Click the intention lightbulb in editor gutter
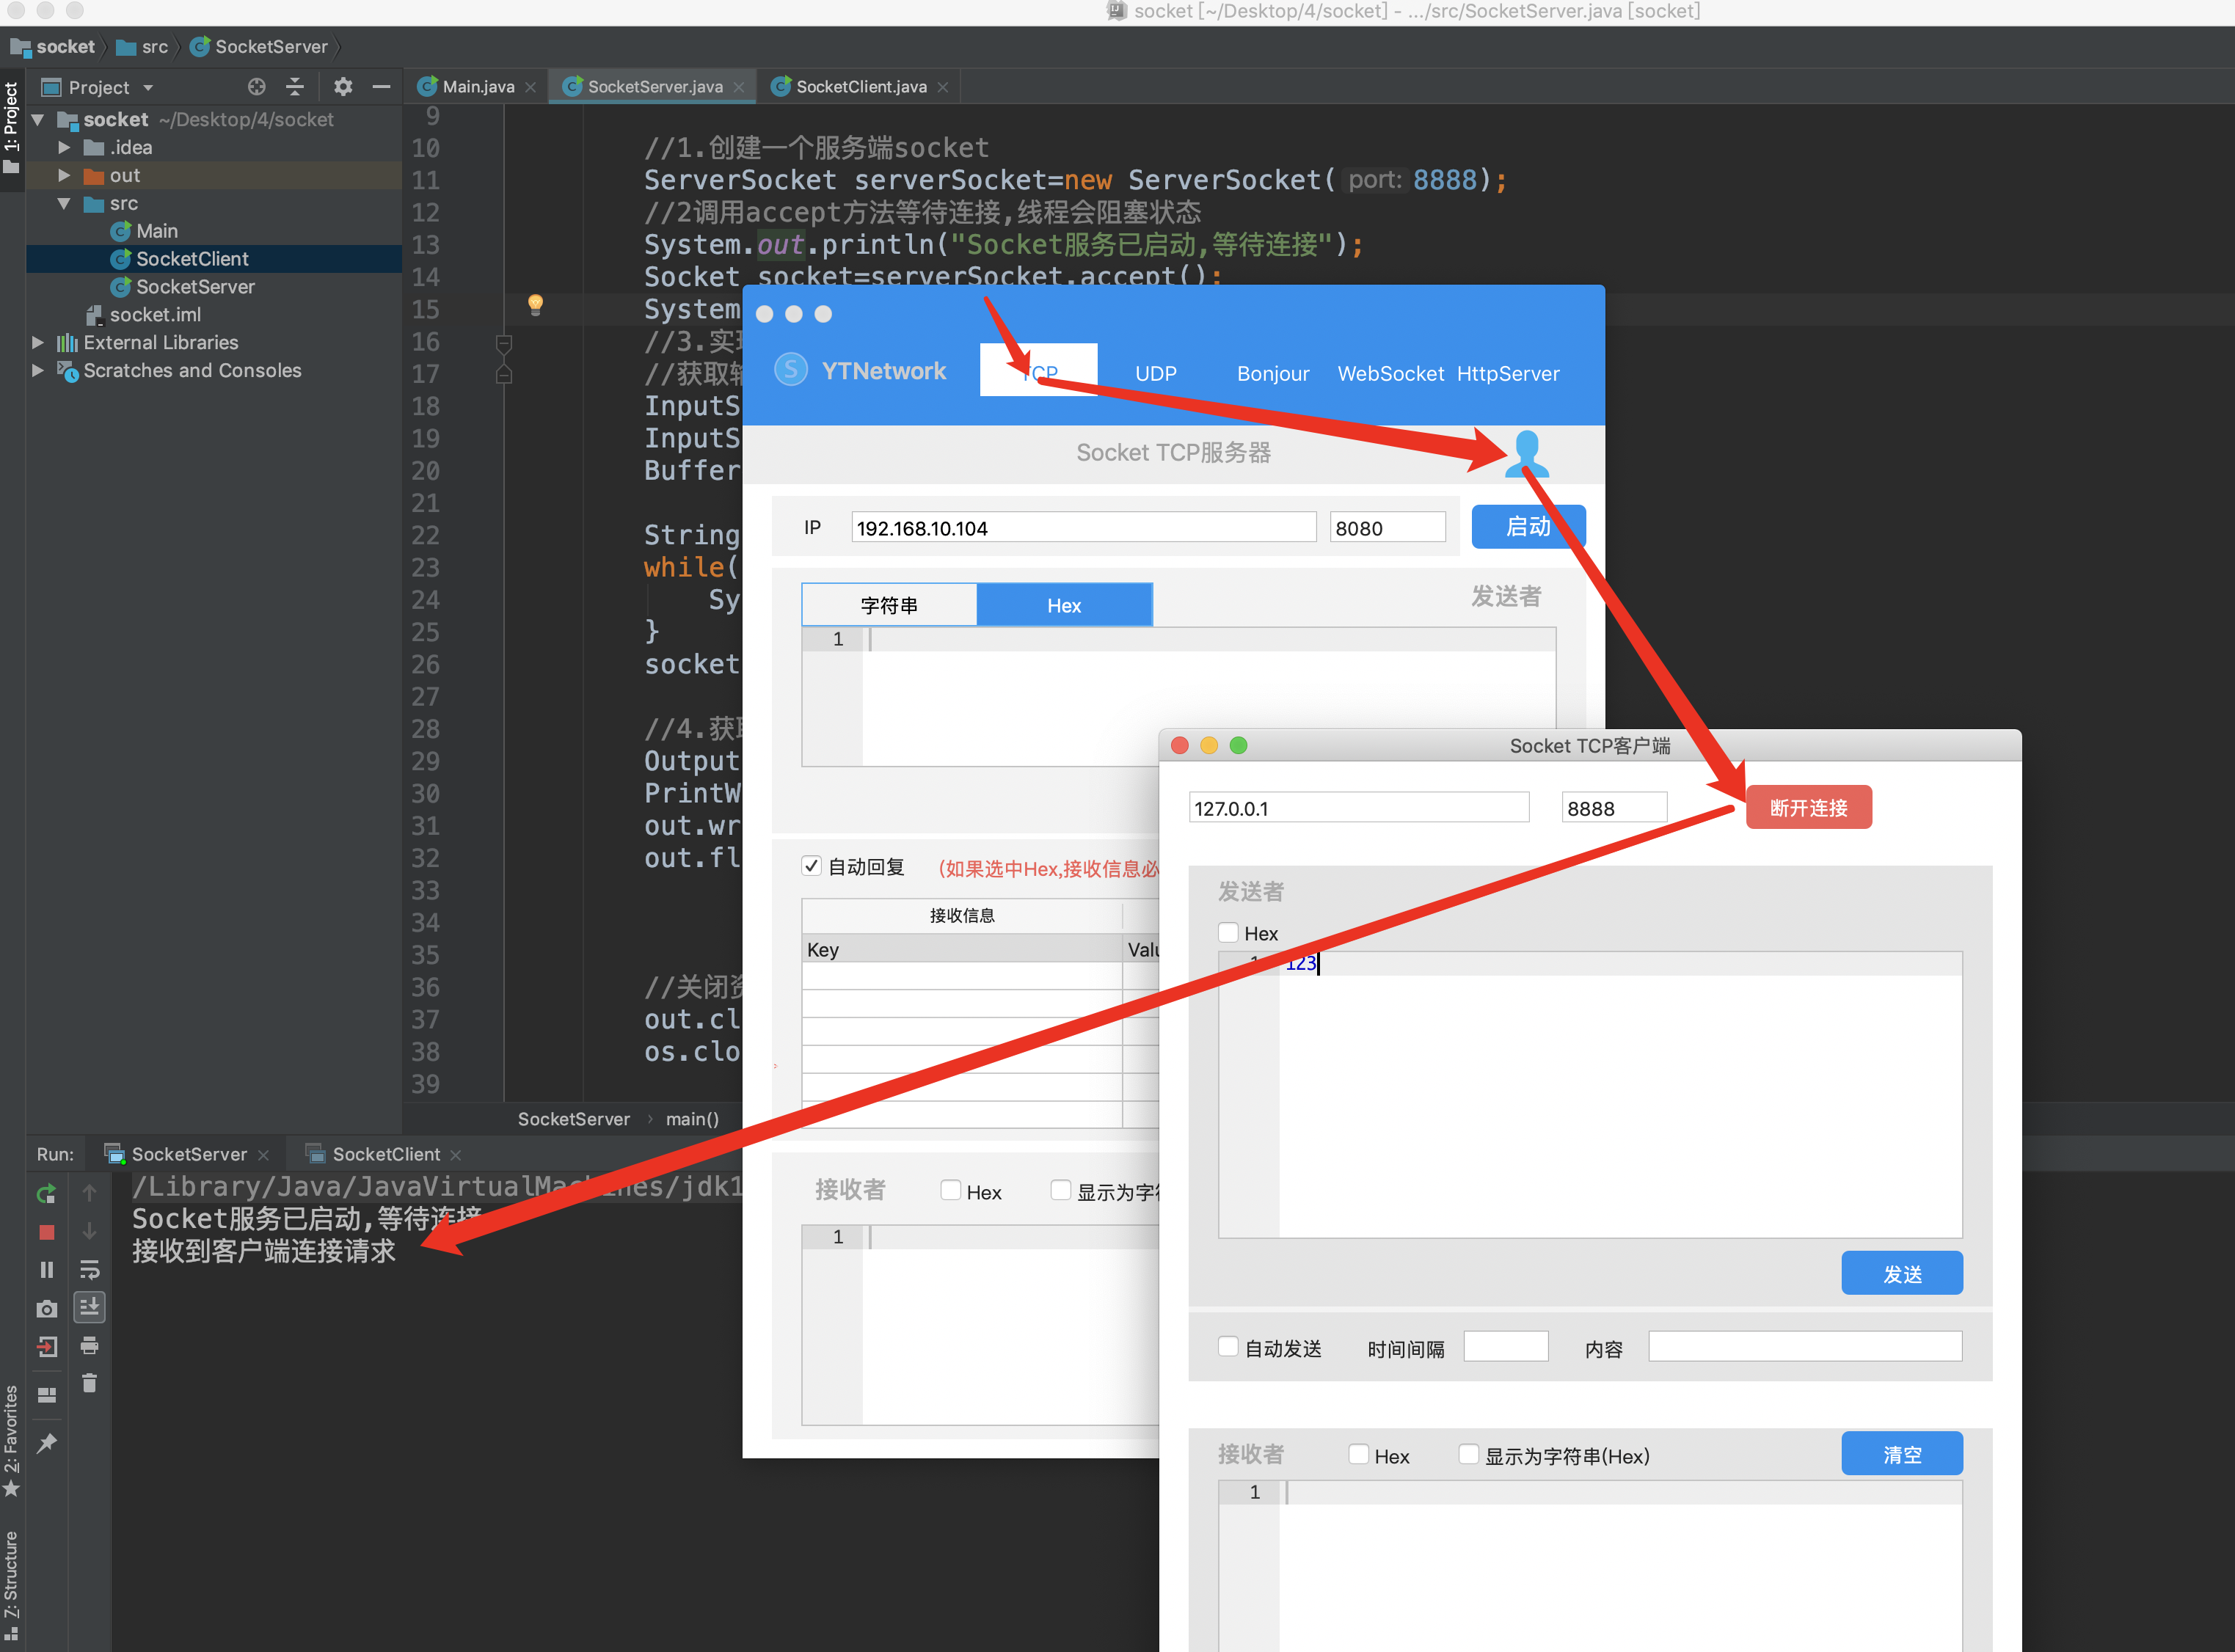The width and height of the screenshot is (2235, 1652). 535,304
